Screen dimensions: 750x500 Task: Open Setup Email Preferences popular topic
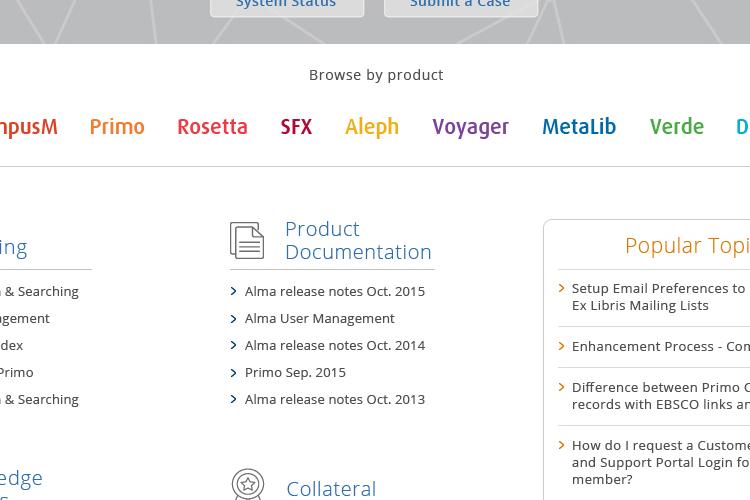click(661, 297)
